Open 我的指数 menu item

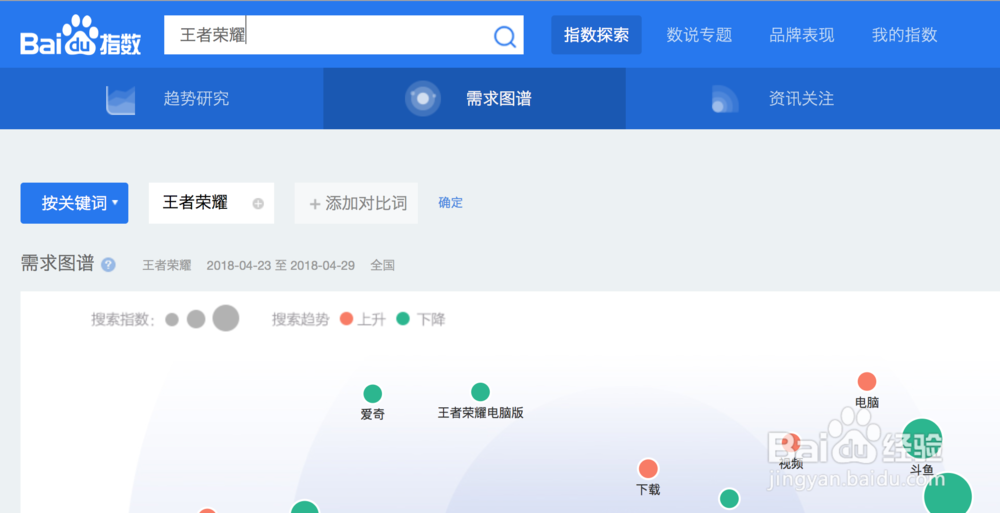coord(904,35)
